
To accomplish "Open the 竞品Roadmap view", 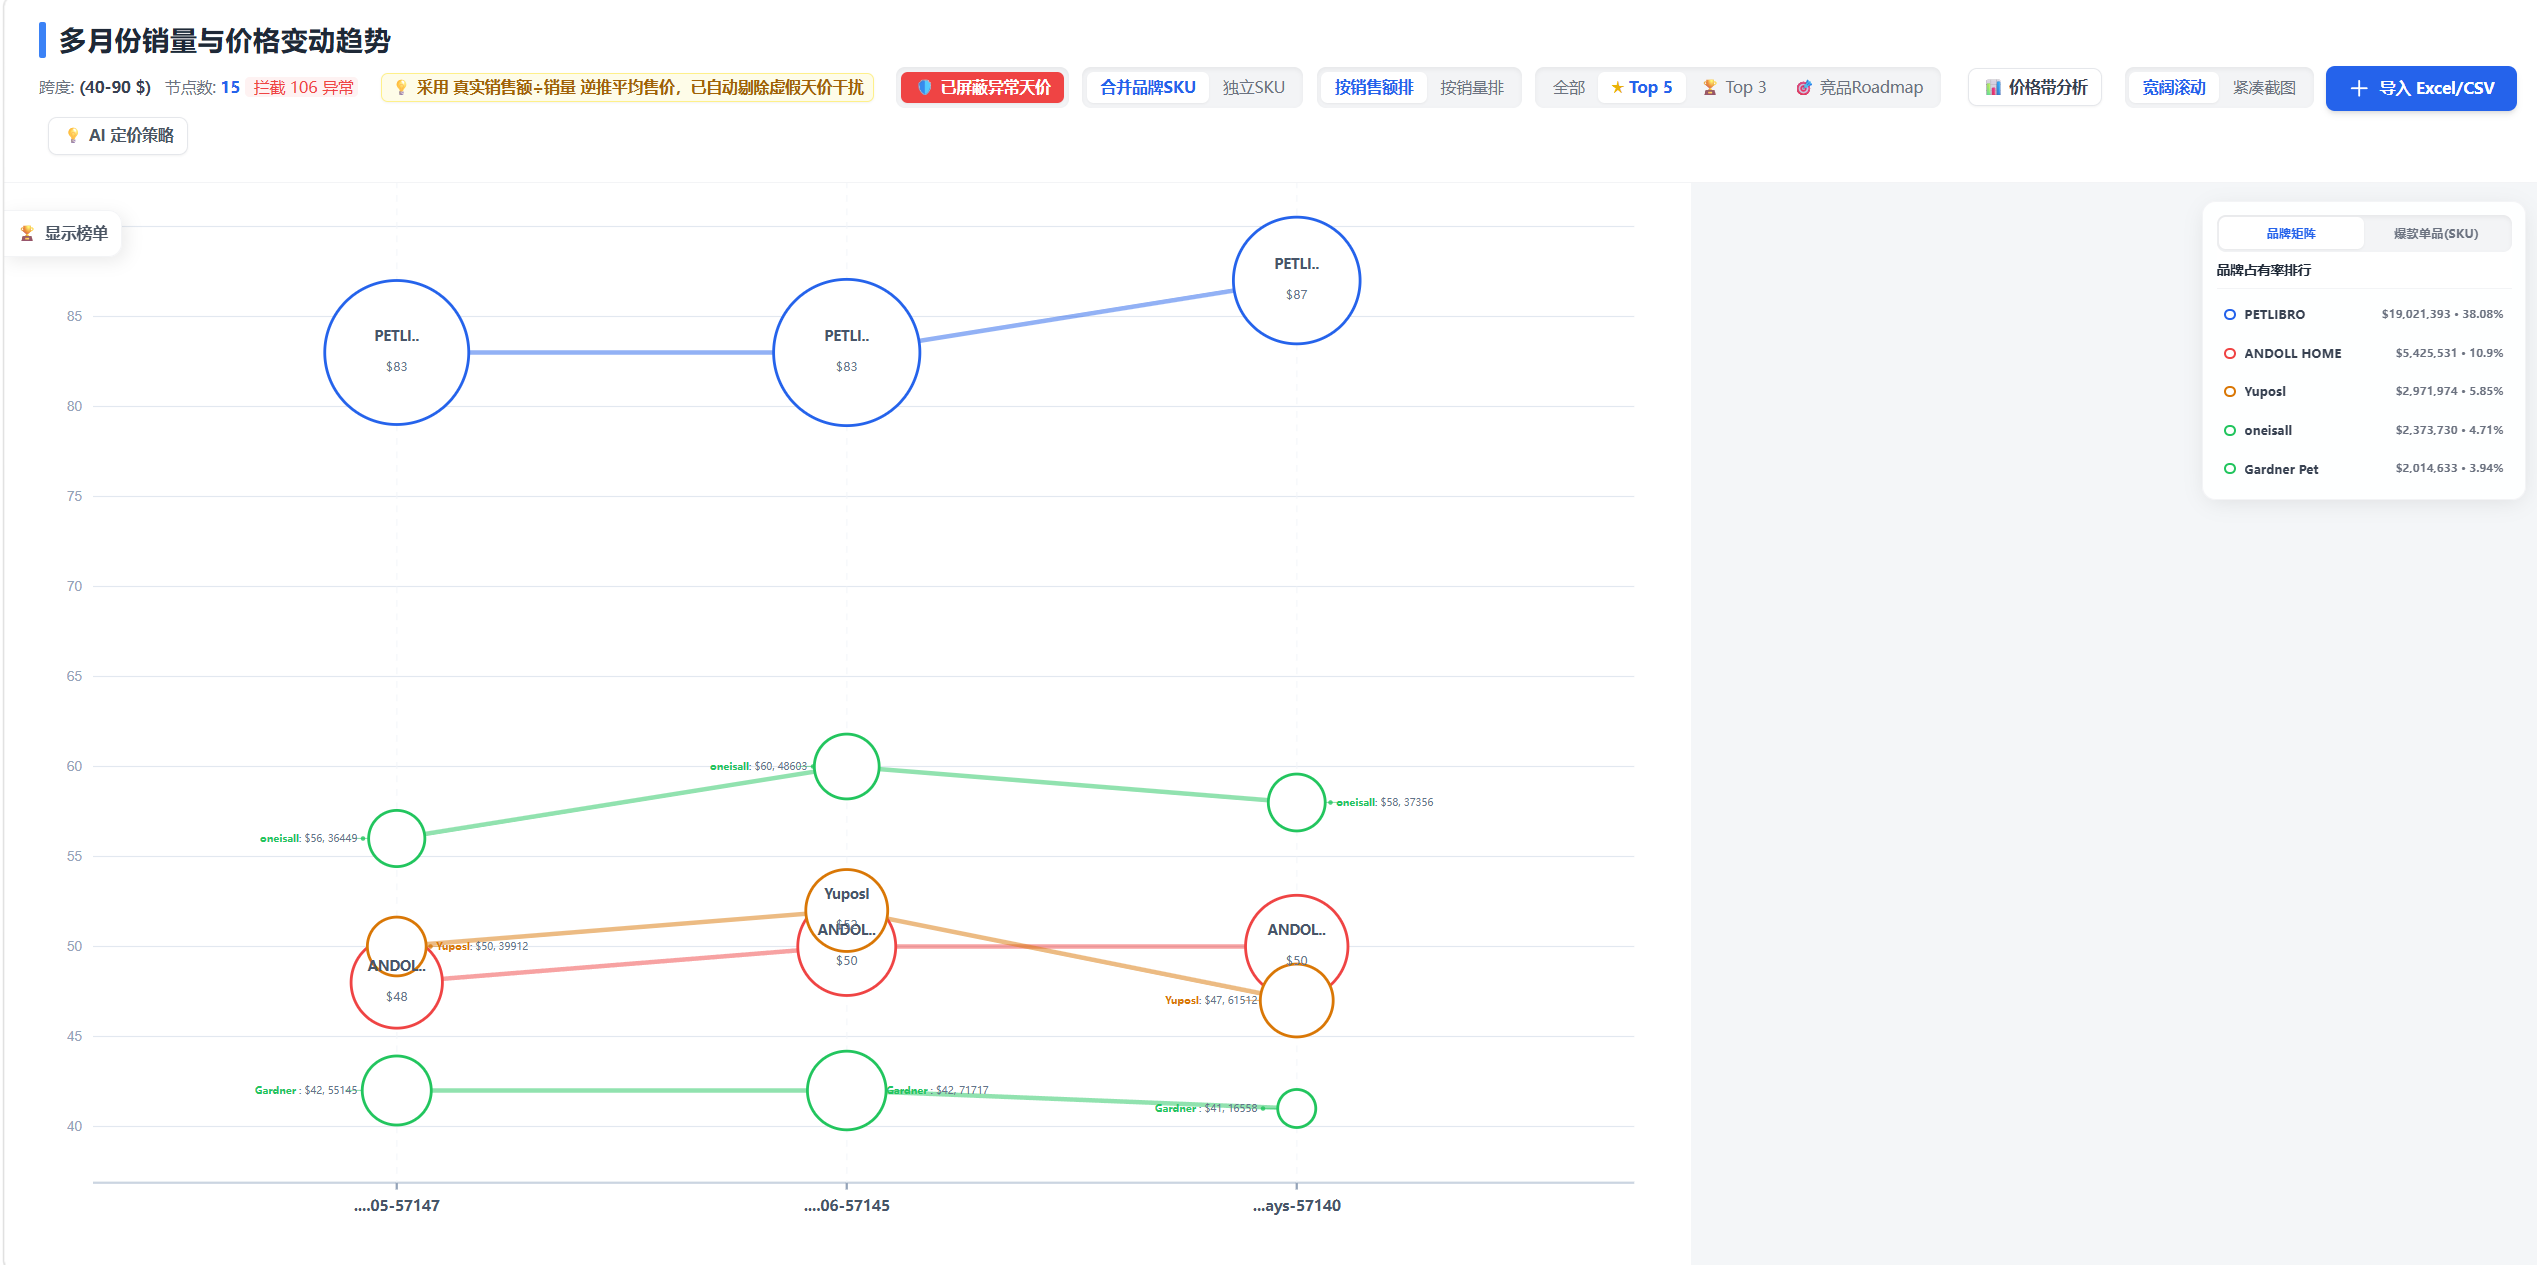I will (x=1860, y=87).
